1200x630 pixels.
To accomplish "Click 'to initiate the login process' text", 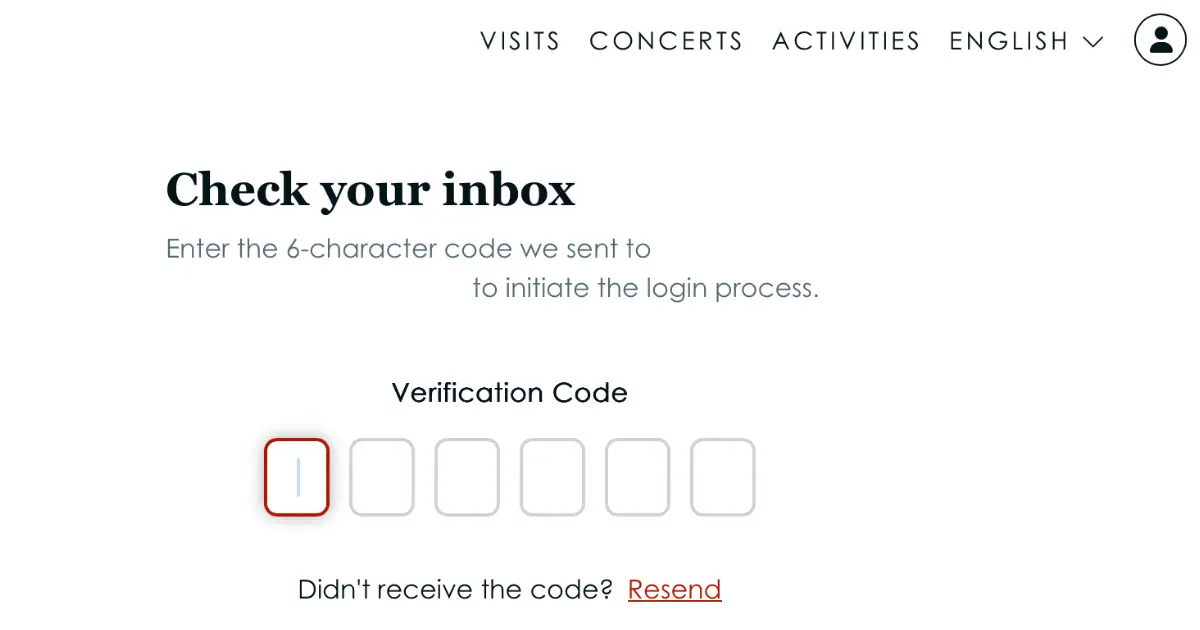I will tap(646, 289).
